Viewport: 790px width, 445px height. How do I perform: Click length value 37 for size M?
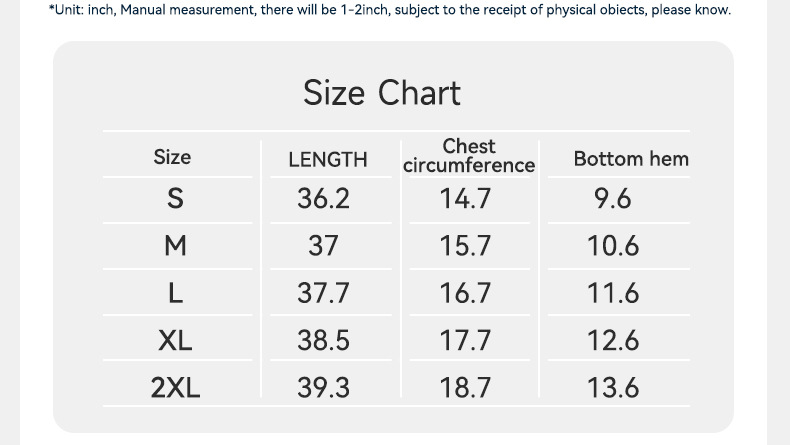[323, 246]
